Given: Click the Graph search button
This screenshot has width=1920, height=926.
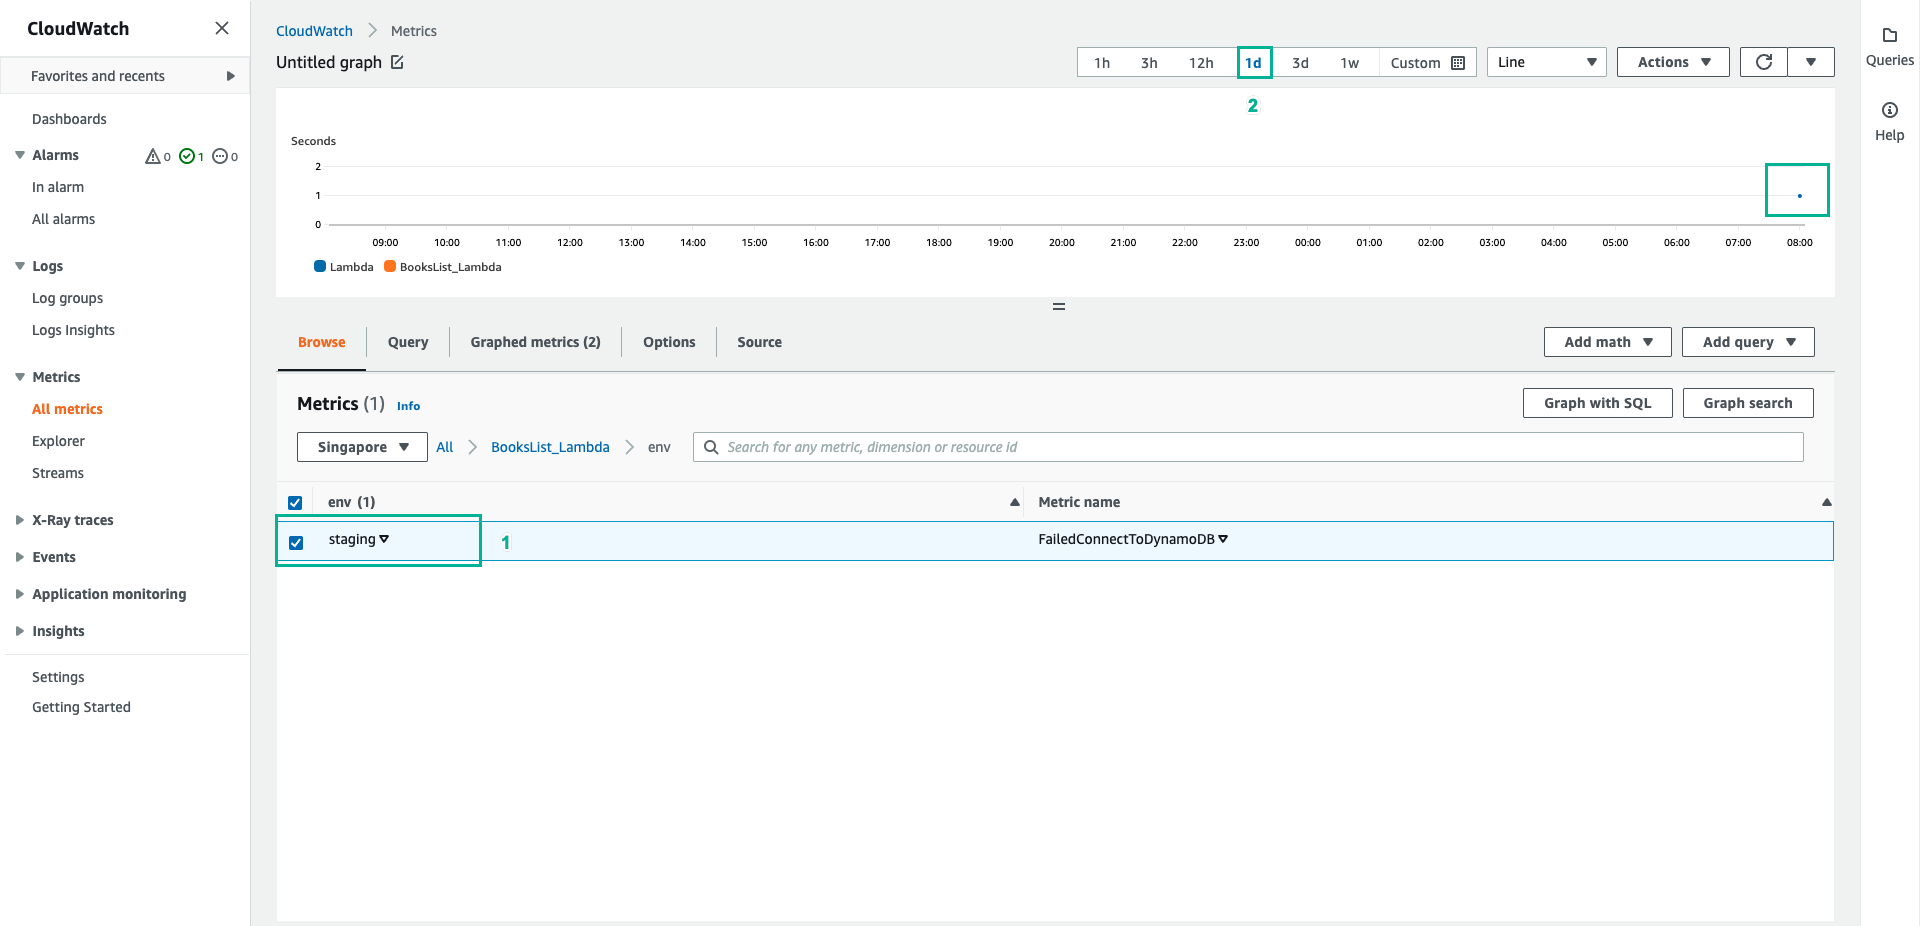Looking at the screenshot, I should click(1748, 403).
